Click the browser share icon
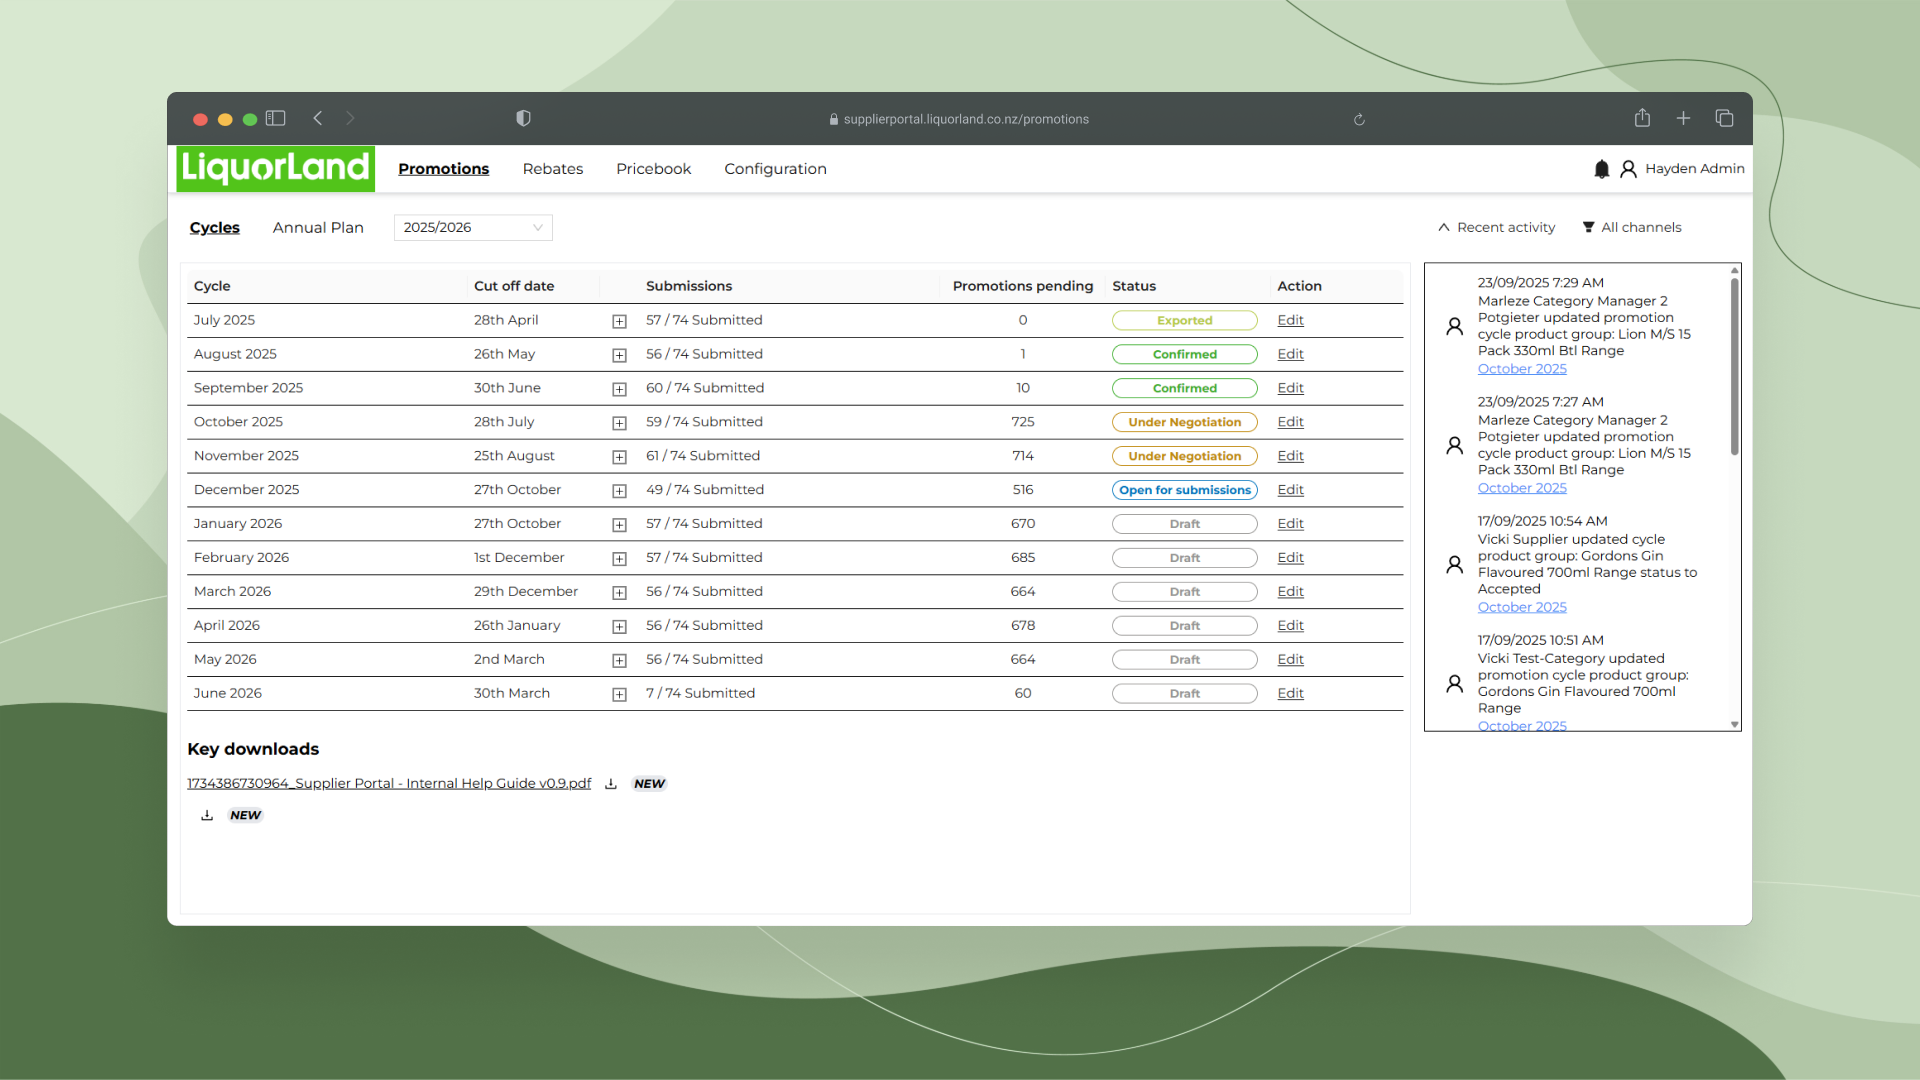 (x=1642, y=118)
